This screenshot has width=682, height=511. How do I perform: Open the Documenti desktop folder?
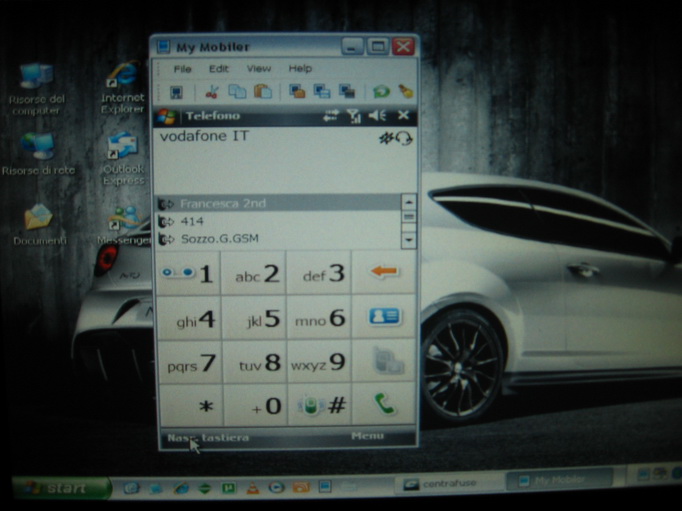[39, 225]
